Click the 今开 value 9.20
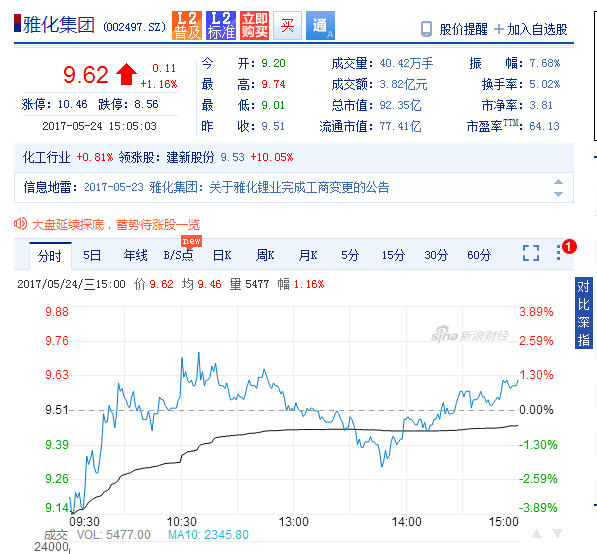Screen dimensions: 597x554 273,63
